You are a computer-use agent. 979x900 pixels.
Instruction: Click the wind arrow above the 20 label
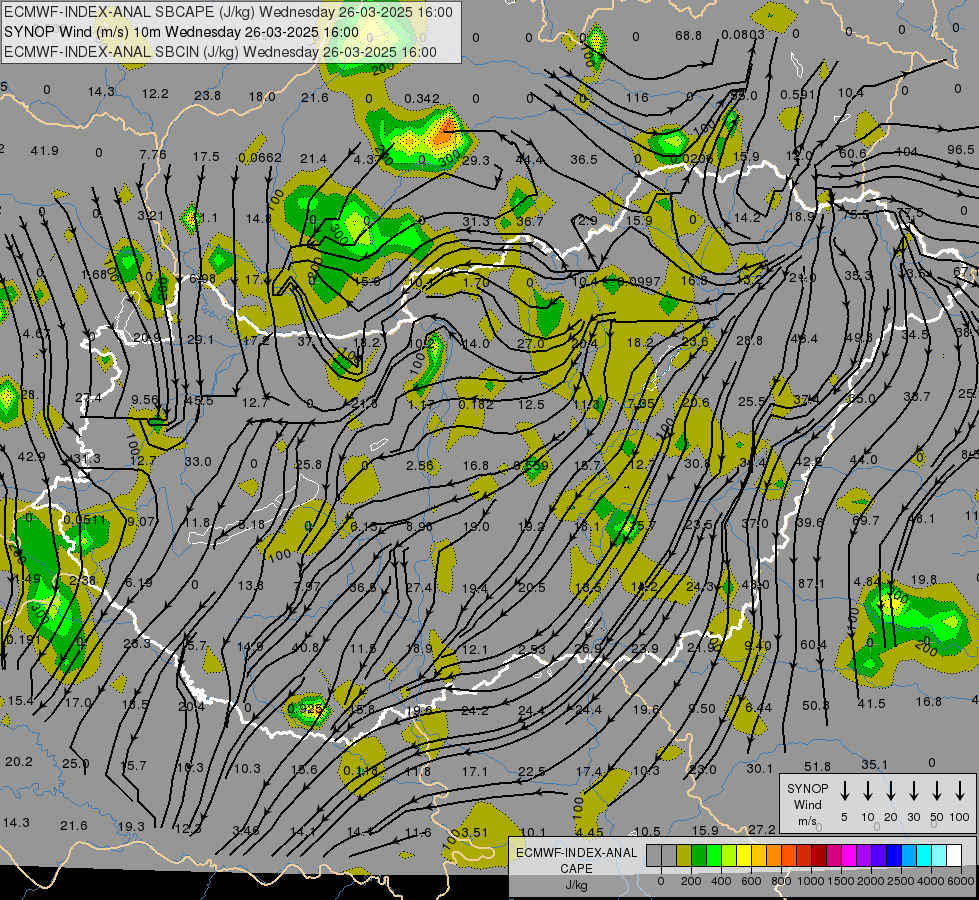click(891, 790)
